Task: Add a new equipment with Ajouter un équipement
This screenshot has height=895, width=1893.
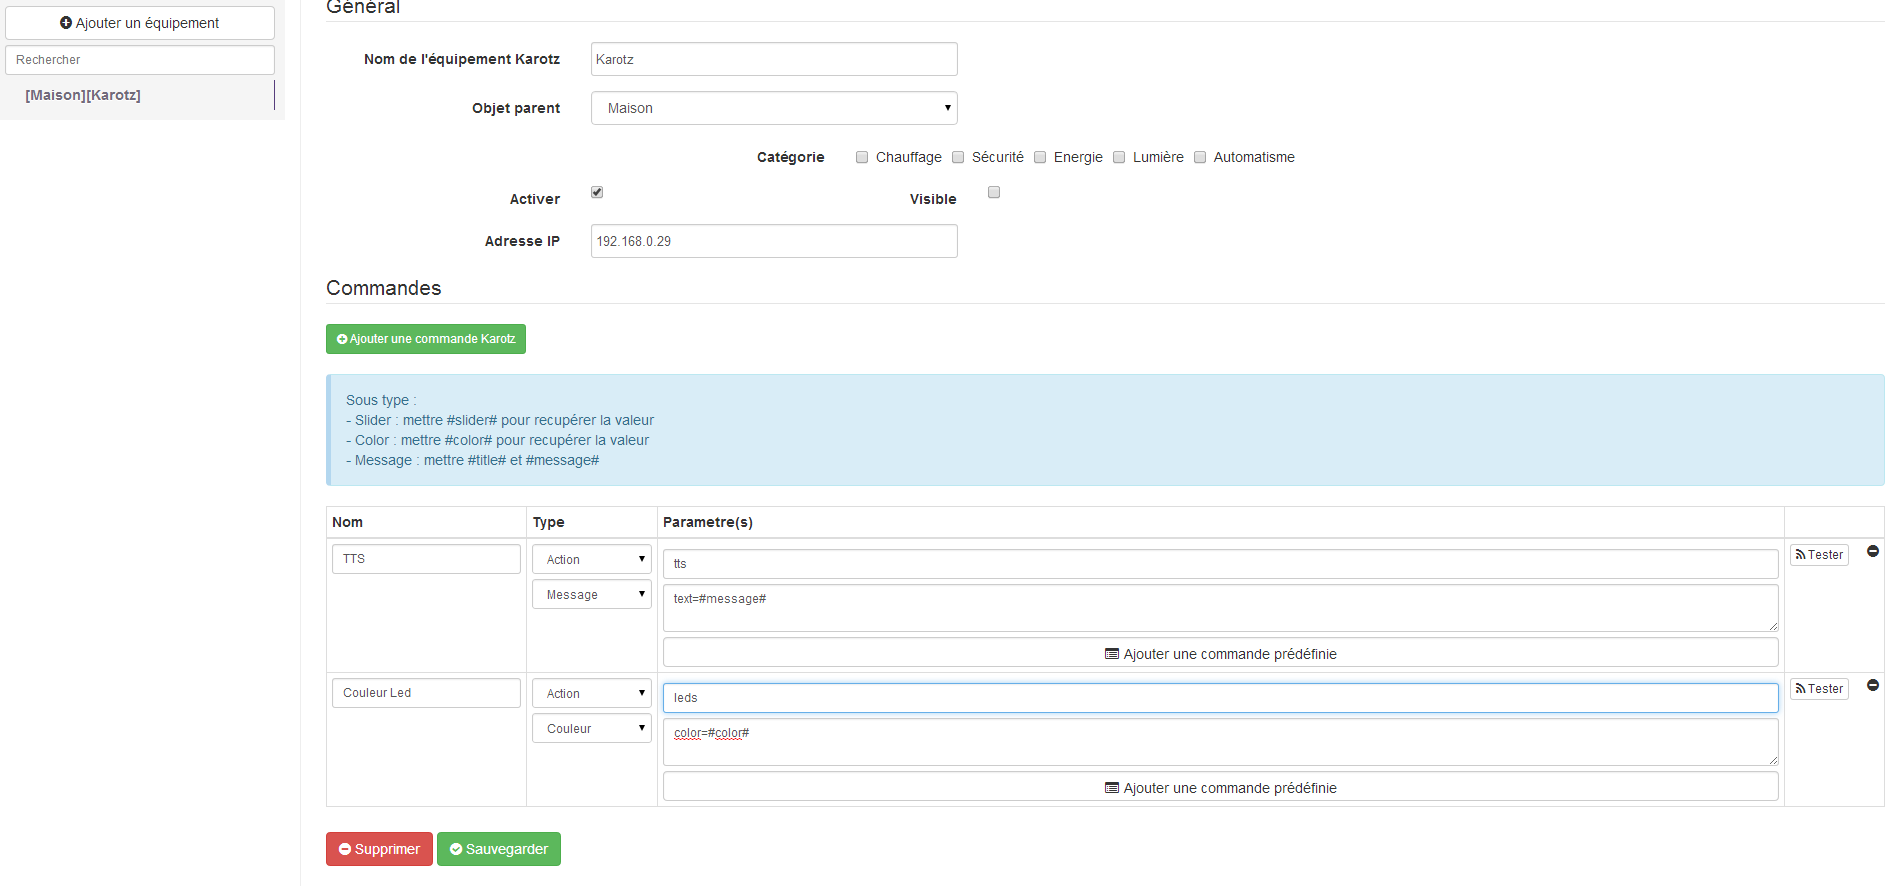Action: pos(140,23)
